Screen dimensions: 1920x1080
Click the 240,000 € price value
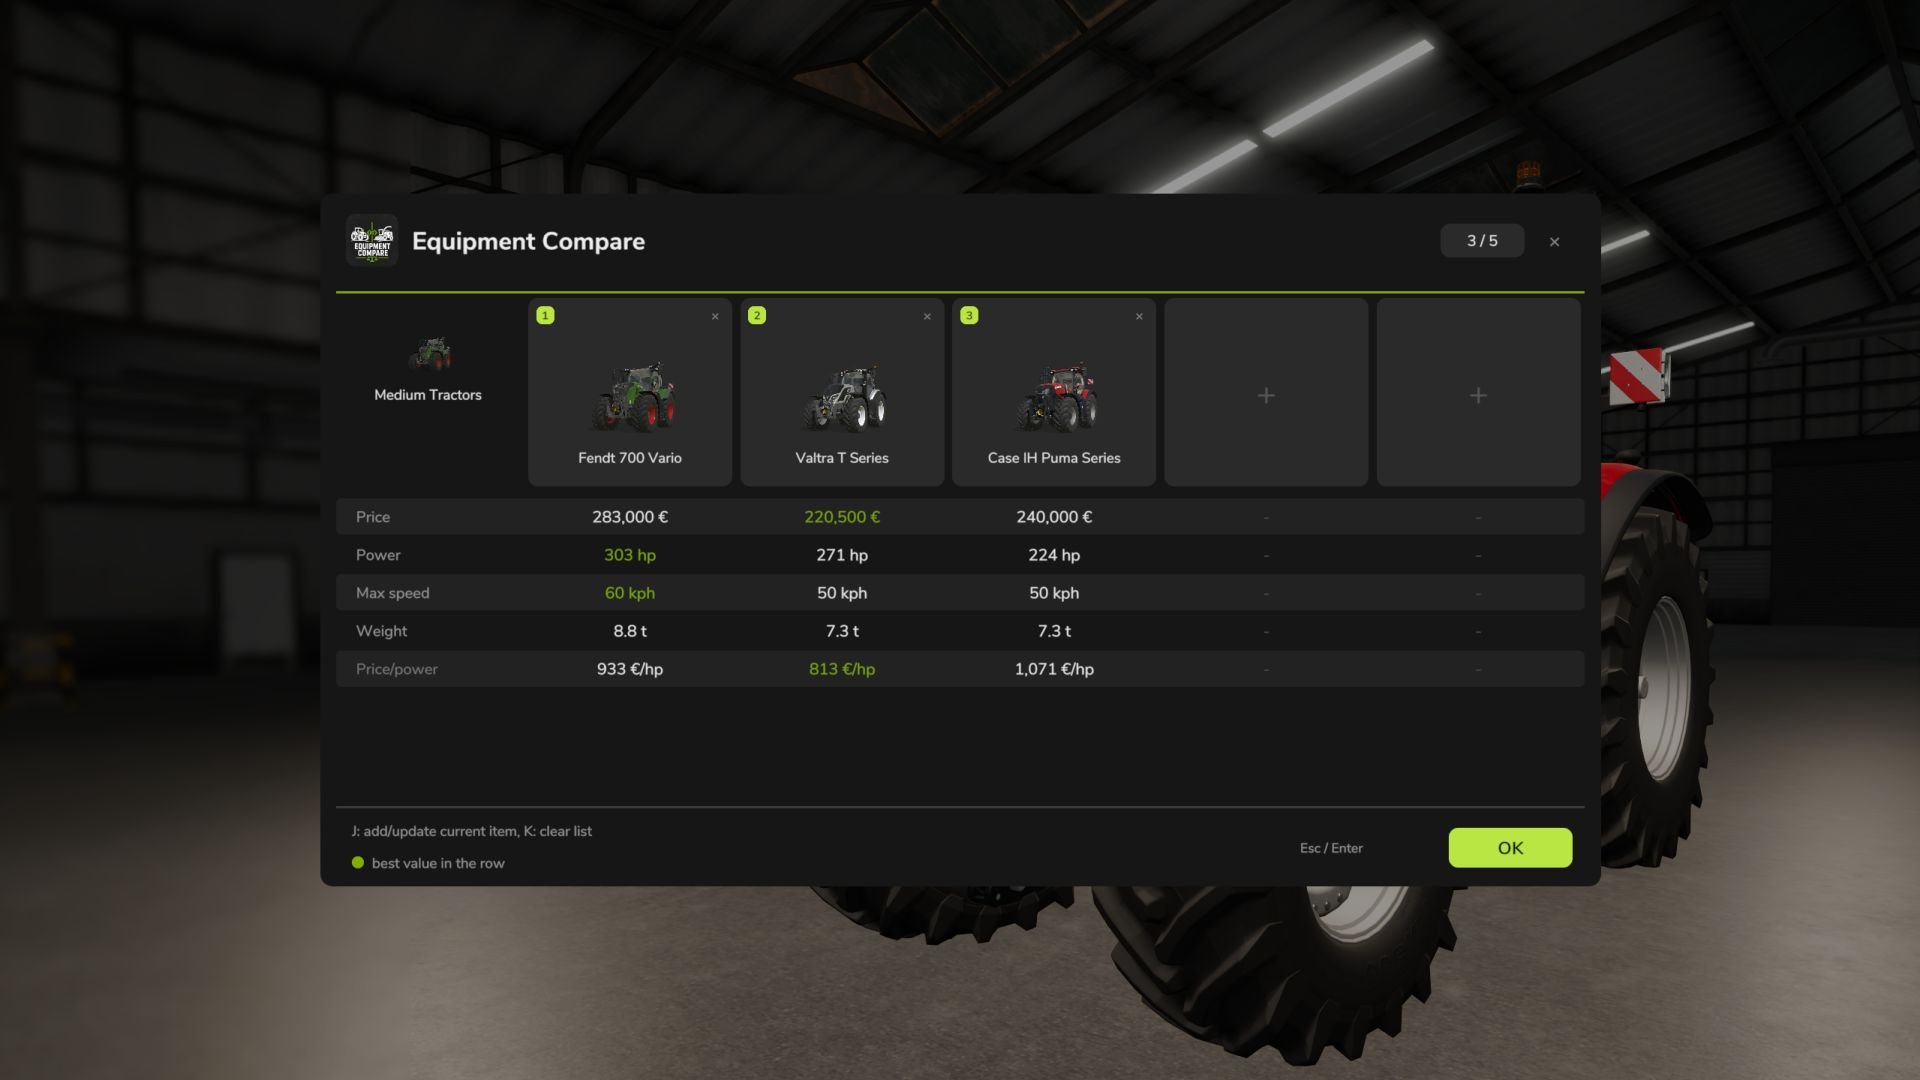coord(1054,517)
